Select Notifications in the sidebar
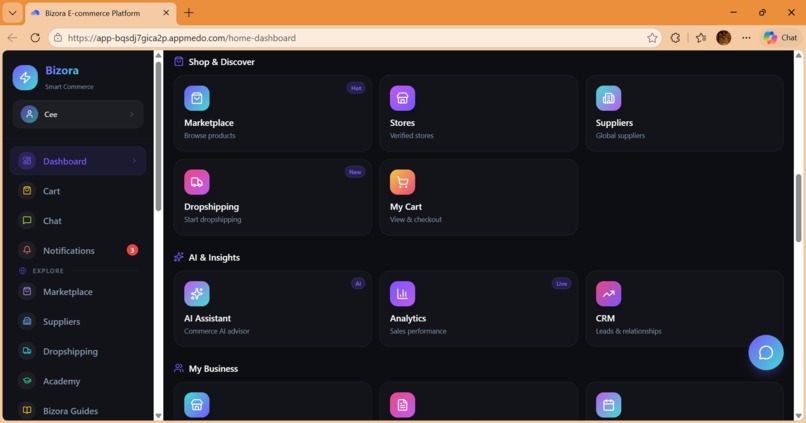 coord(78,250)
